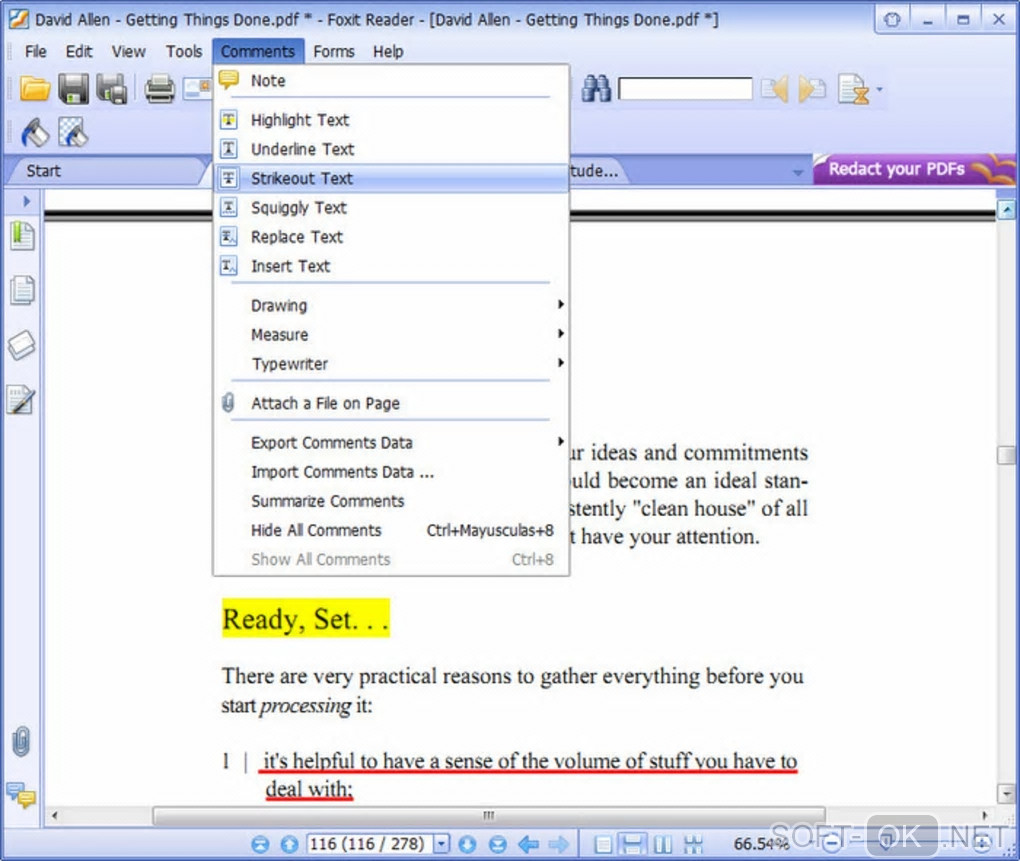
Task: Switch to facing pages layout icon
Action: 663,844
